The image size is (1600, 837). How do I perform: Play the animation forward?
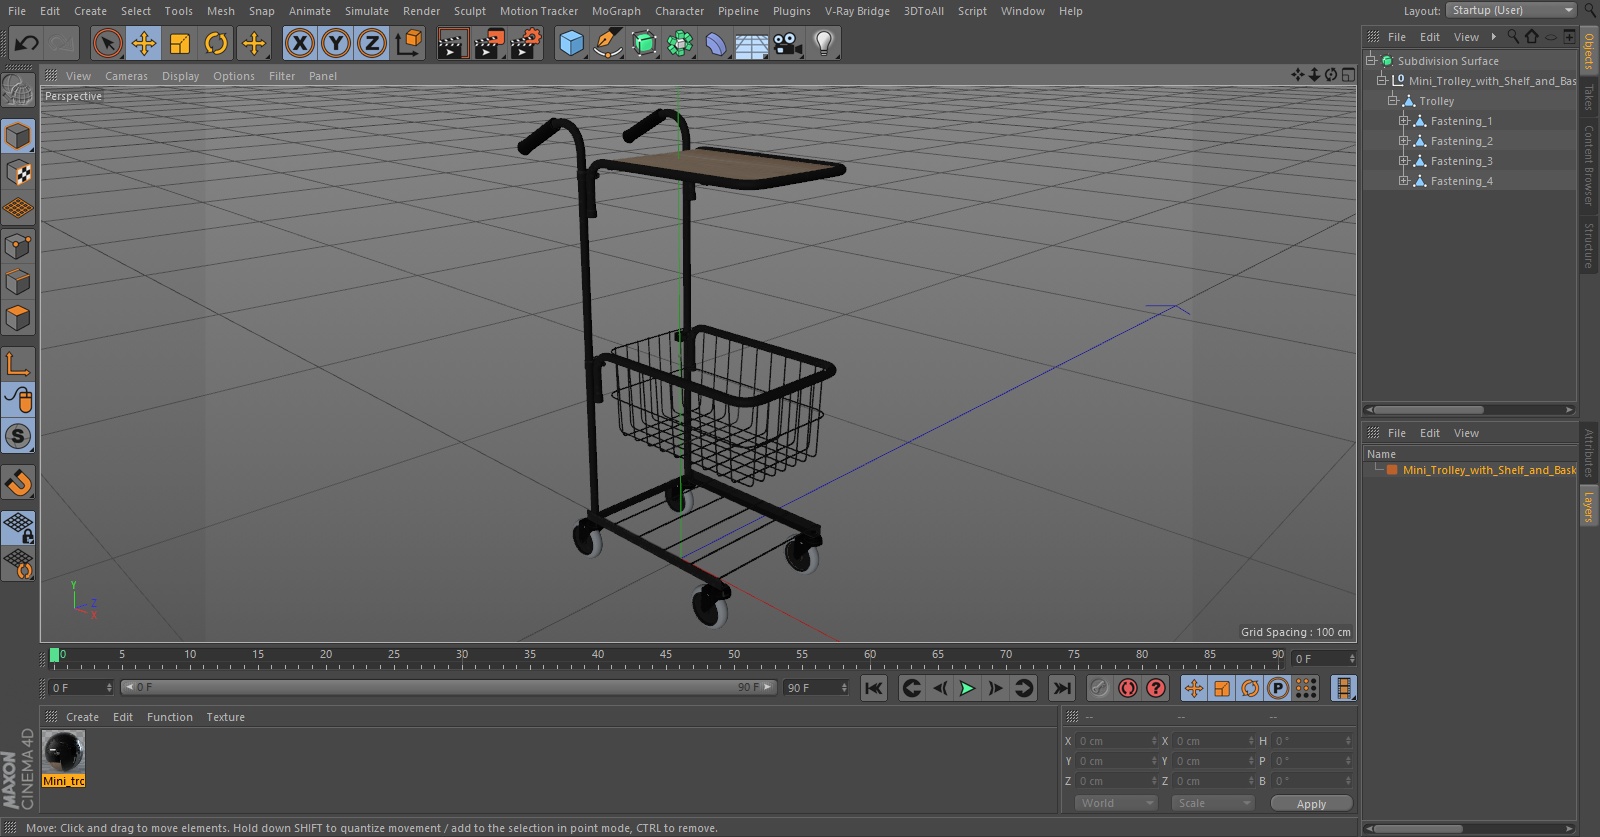tap(967, 688)
